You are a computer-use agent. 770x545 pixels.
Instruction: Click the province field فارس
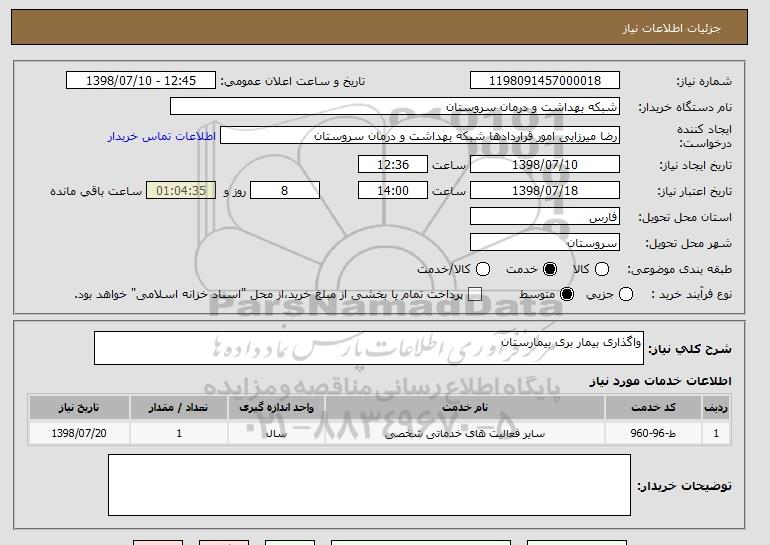(x=545, y=217)
